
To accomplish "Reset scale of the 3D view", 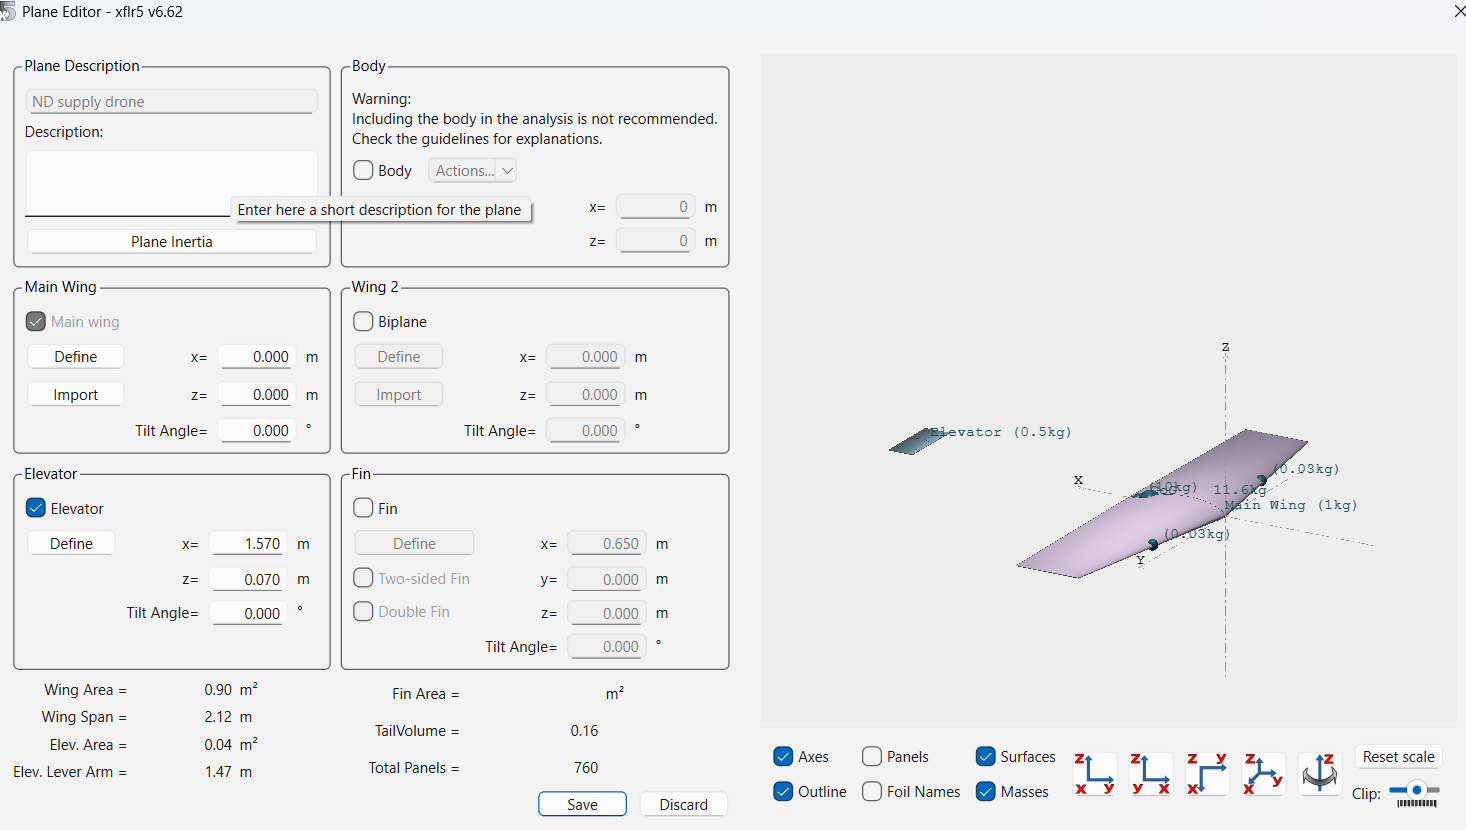I will pyautogui.click(x=1398, y=757).
